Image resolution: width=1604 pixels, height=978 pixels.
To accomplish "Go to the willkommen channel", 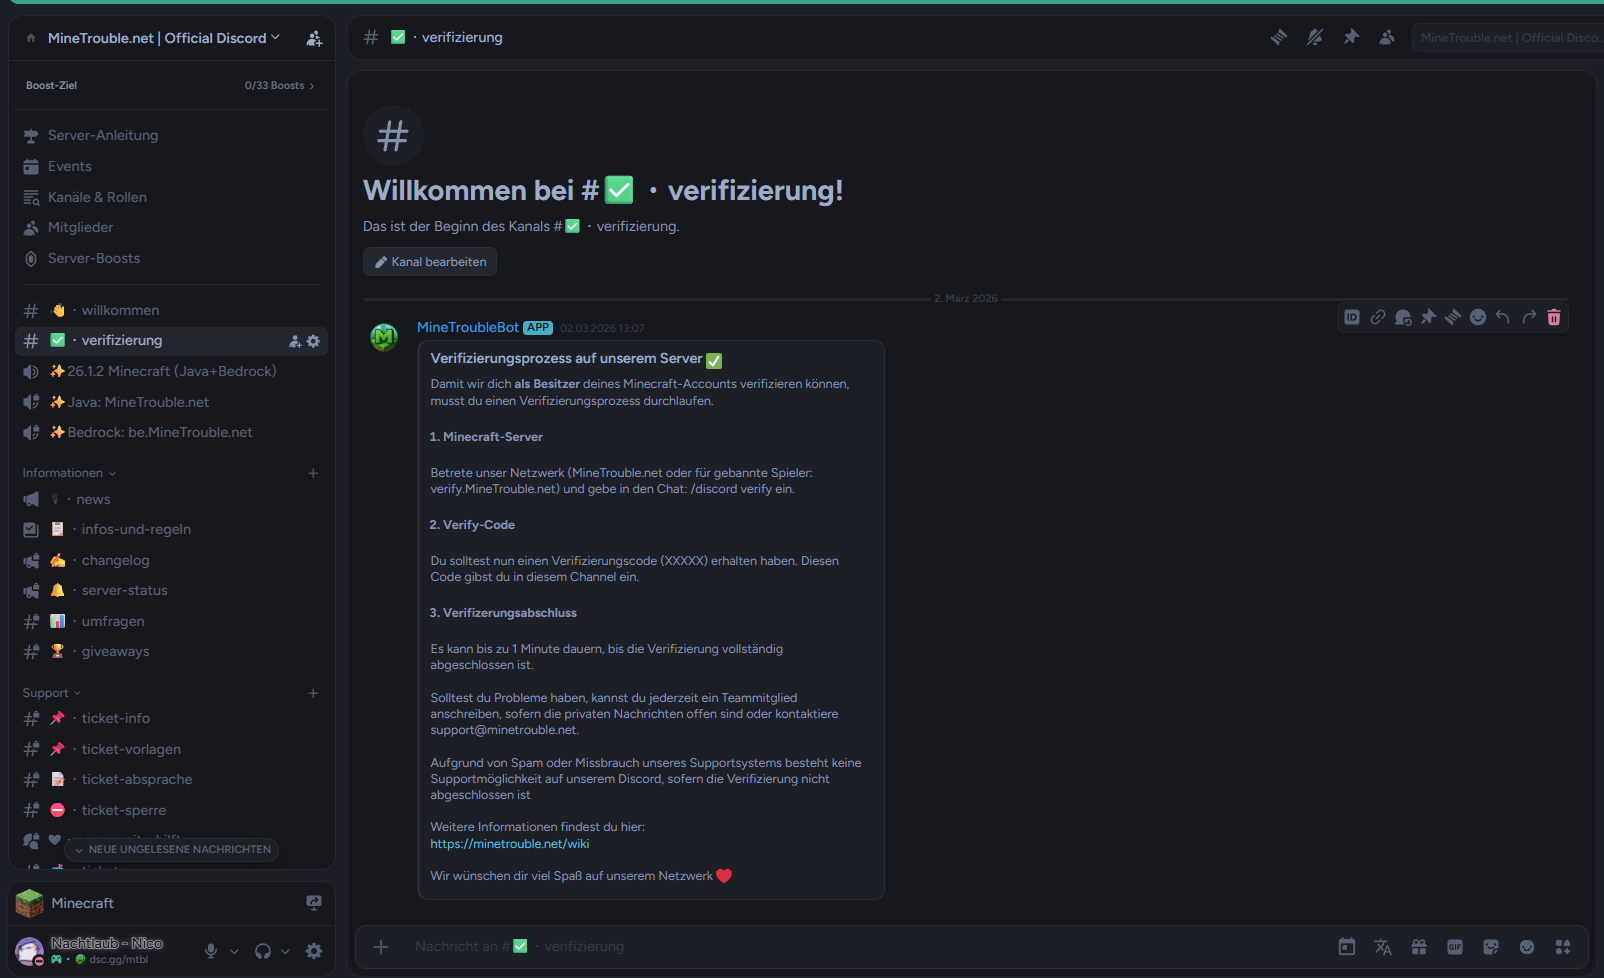I will [170, 310].
